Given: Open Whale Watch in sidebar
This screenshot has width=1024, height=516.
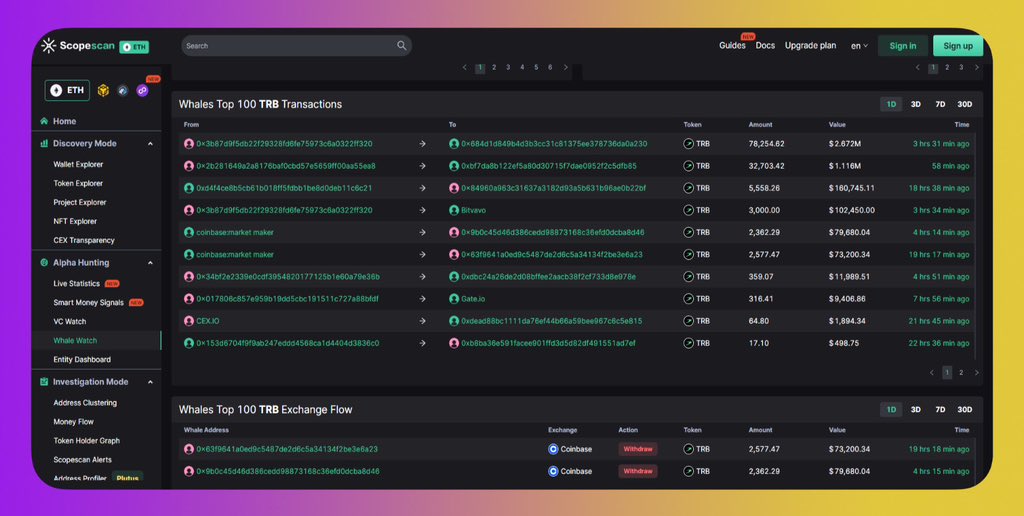Looking at the screenshot, I should point(75,340).
